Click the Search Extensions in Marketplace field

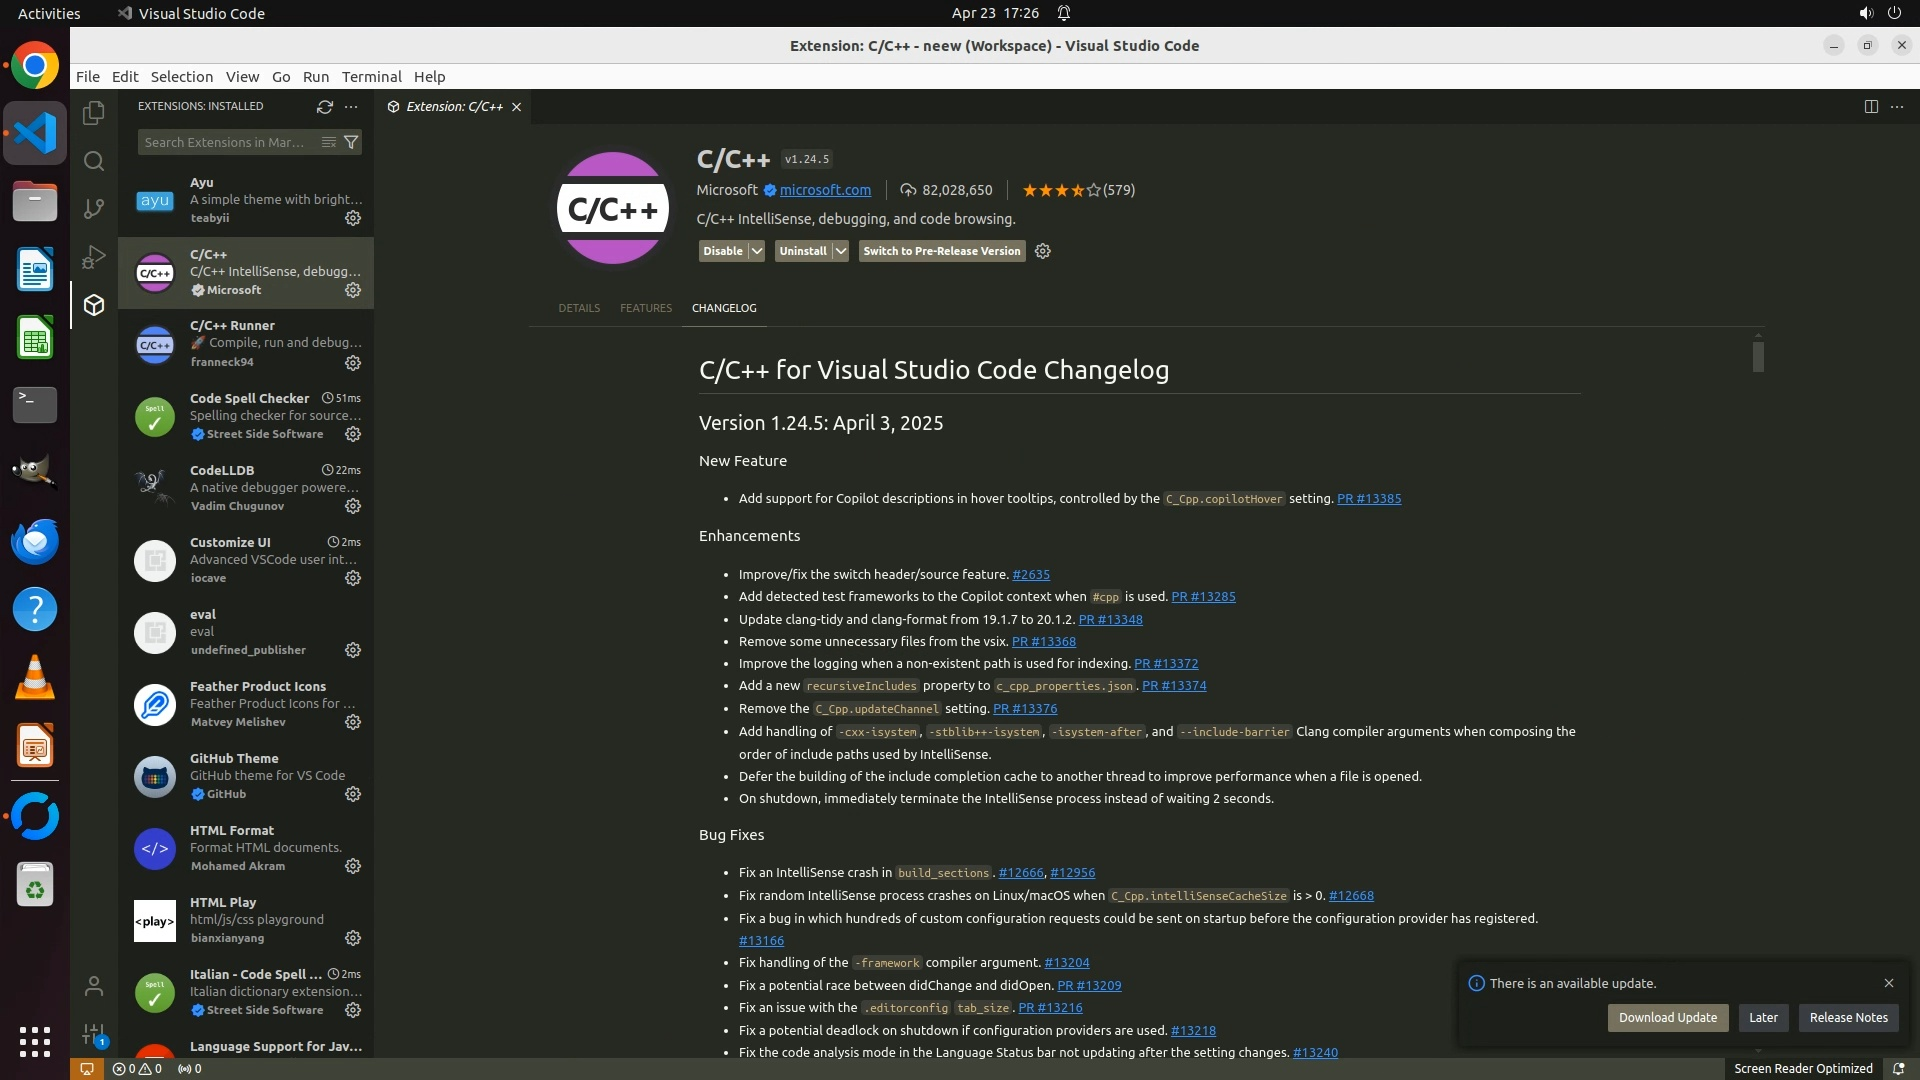(228, 142)
